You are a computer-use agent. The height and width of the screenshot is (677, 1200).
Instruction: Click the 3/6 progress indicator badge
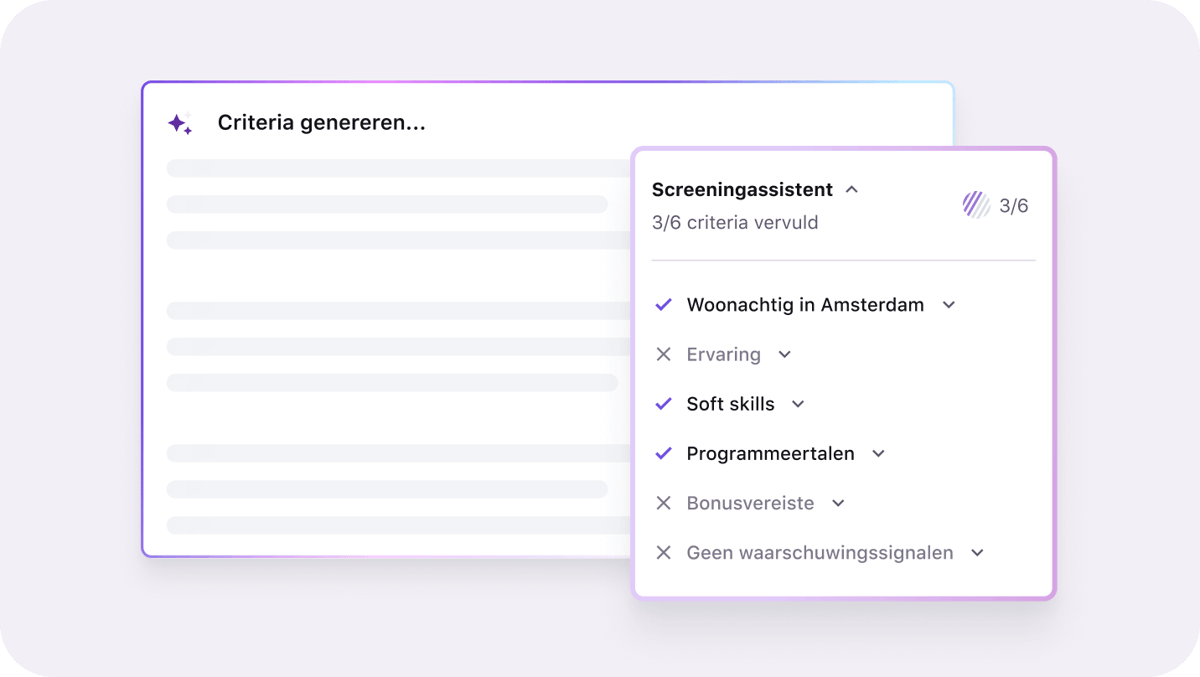tap(1013, 204)
